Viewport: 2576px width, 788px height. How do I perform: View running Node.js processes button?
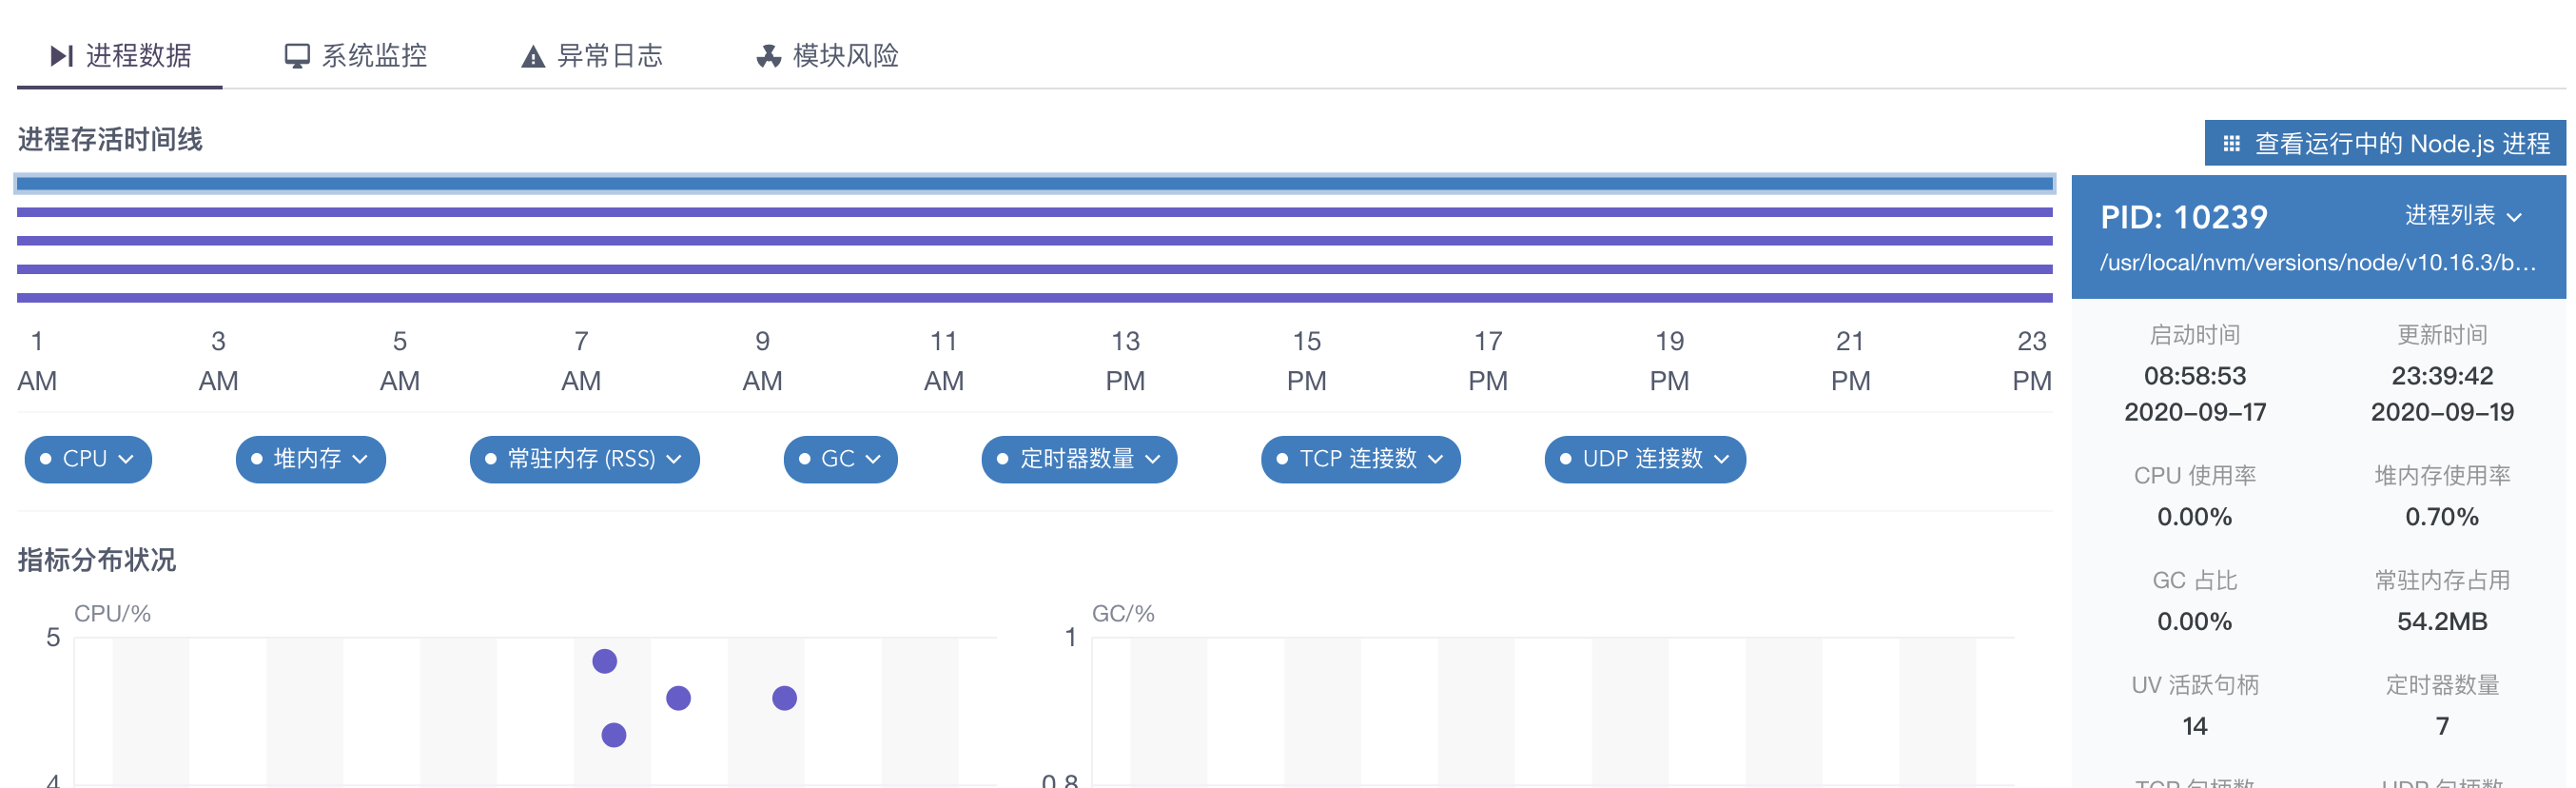click(2385, 144)
